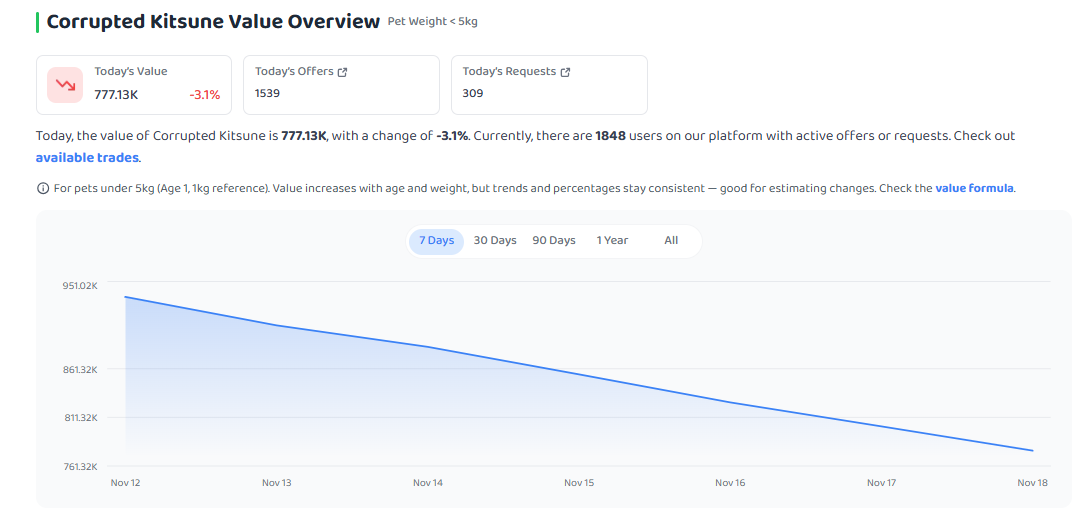Screen dimensions: 1080x521
Task: Click the Today's Requests card
Action: click(549, 85)
